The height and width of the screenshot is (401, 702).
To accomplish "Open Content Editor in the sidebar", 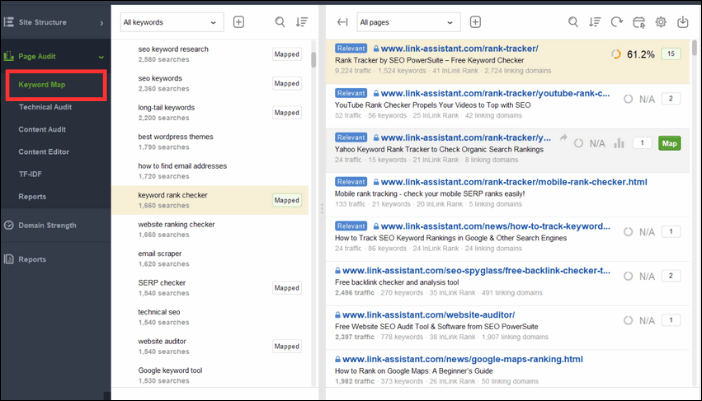I will [x=44, y=152].
